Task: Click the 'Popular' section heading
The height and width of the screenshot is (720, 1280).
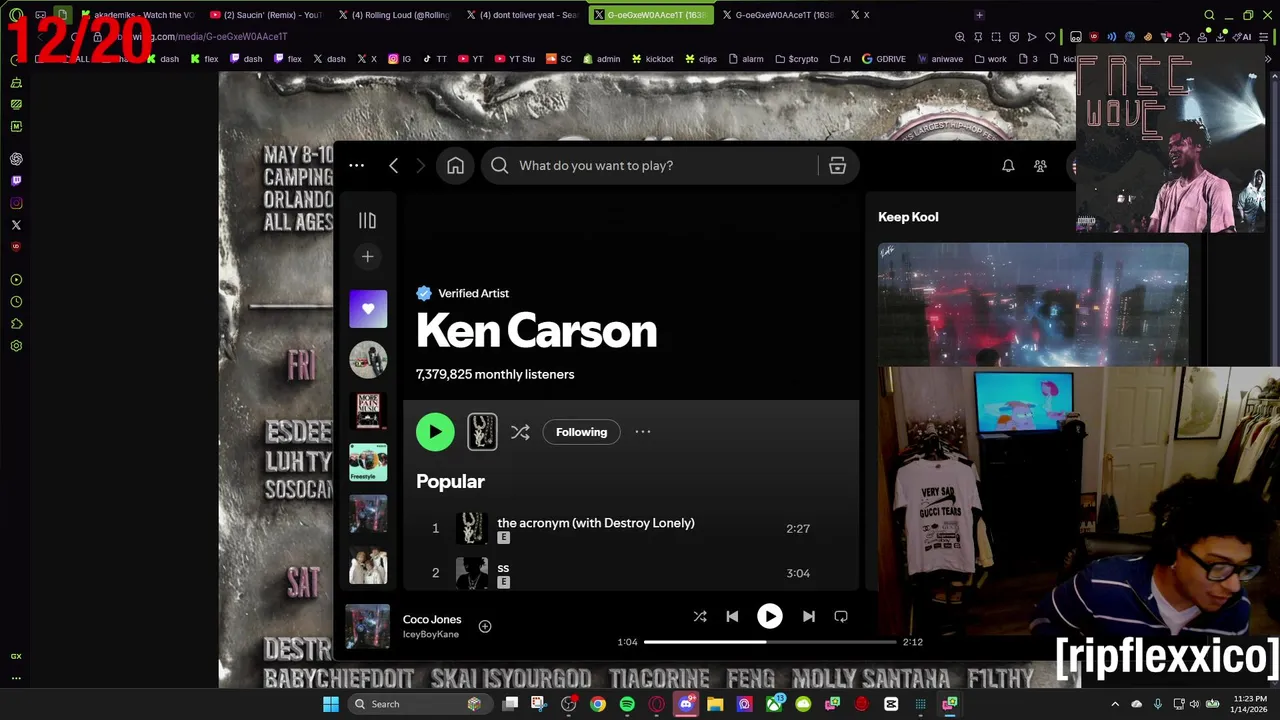Action: coord(450,481)
